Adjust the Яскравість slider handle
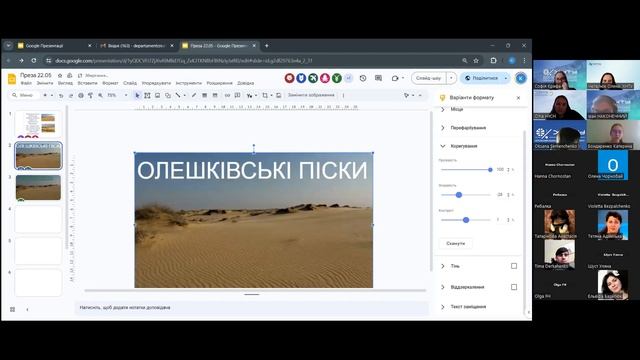The width and height of the screenshot is (640, 360). pos(459,195)
